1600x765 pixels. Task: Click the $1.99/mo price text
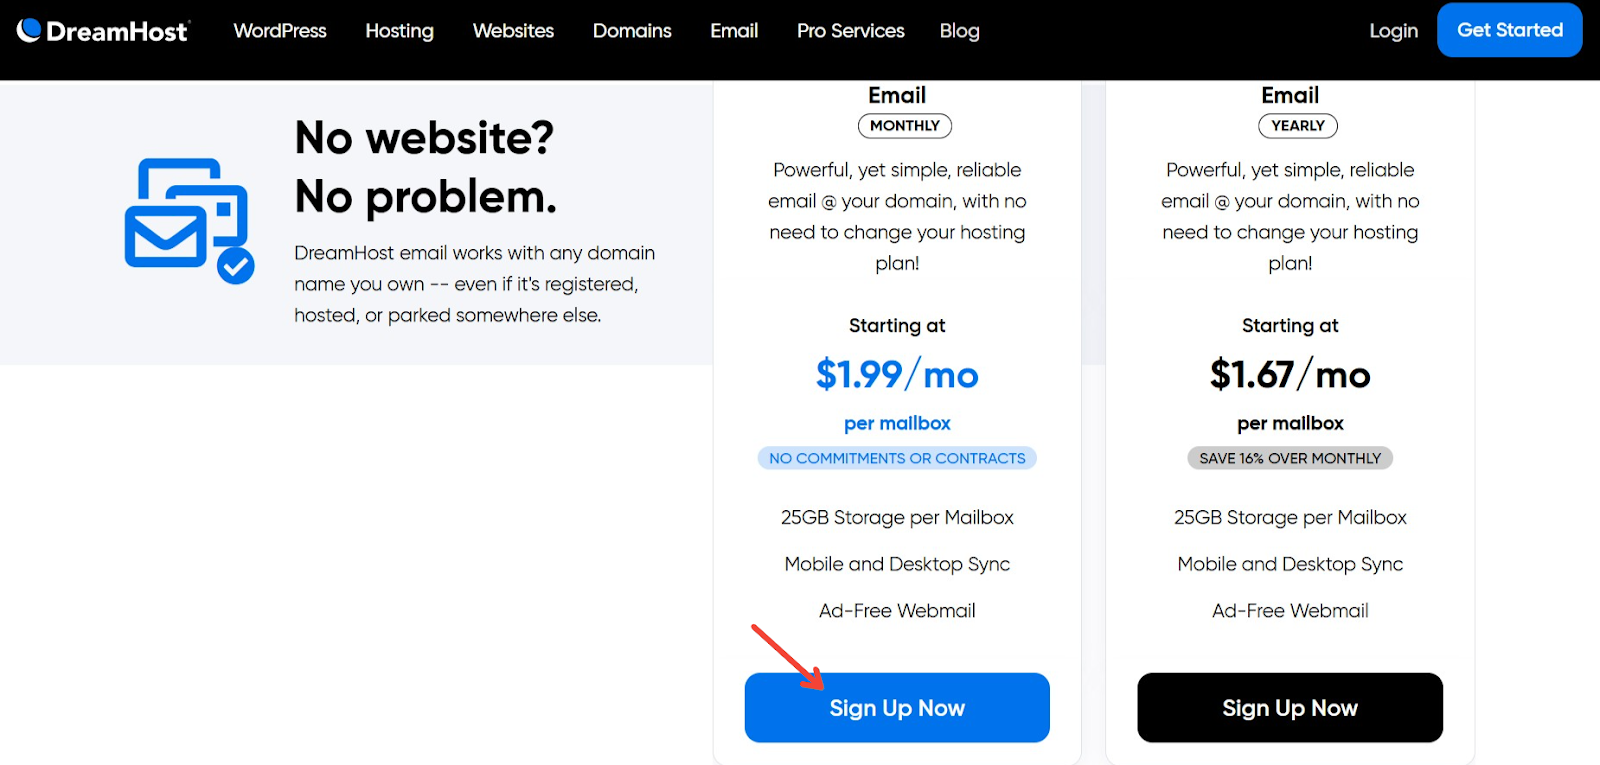click(x=896, y=376)
